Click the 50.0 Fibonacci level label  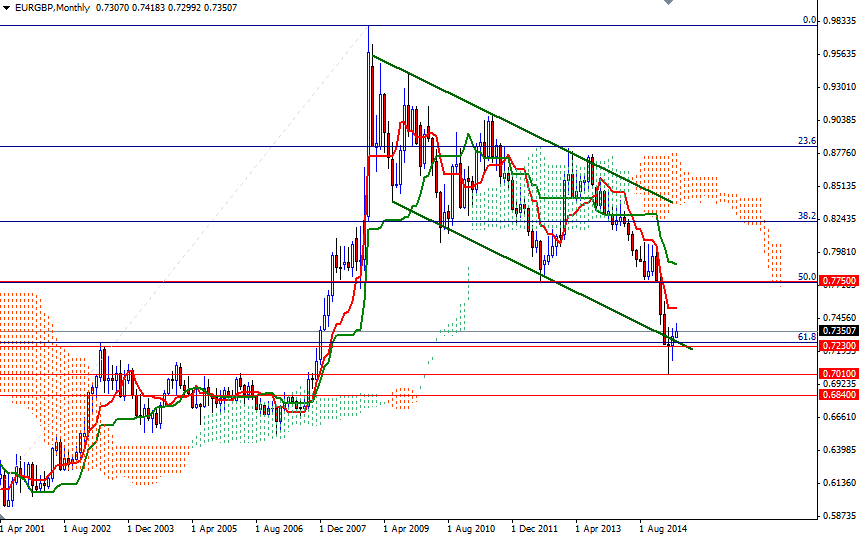tap(807, 277)
